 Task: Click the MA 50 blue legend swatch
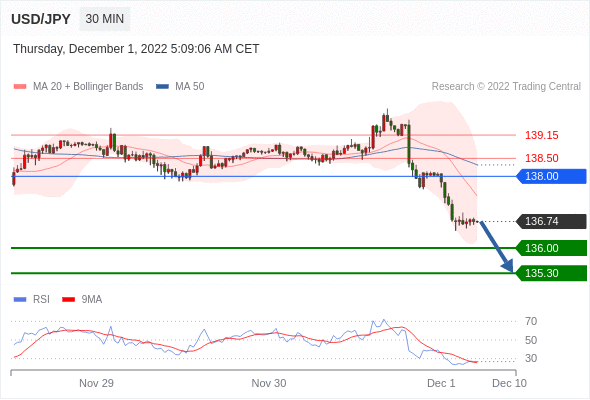click(x=162, y=87)
